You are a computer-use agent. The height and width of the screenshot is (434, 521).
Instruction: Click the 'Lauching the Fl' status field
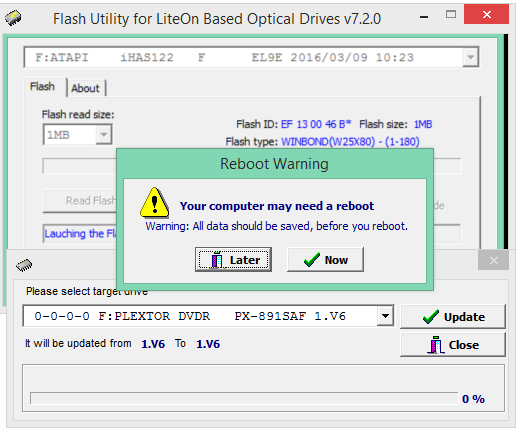pyautogui.click(x=80, y=233)
